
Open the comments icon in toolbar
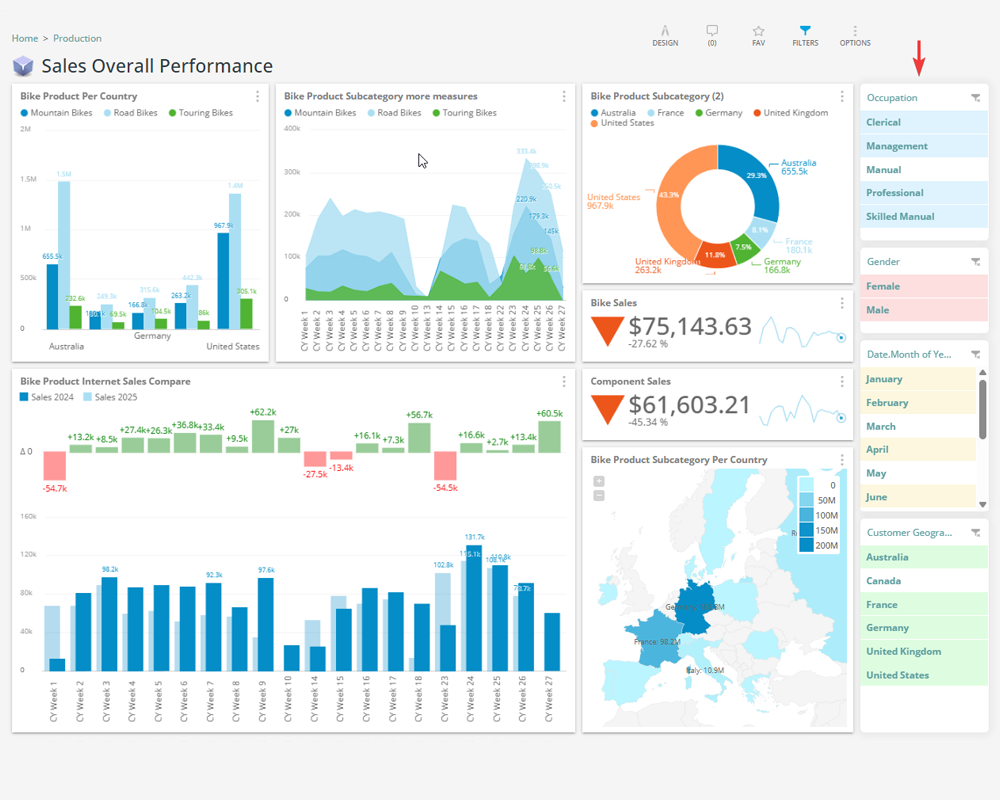712,32
